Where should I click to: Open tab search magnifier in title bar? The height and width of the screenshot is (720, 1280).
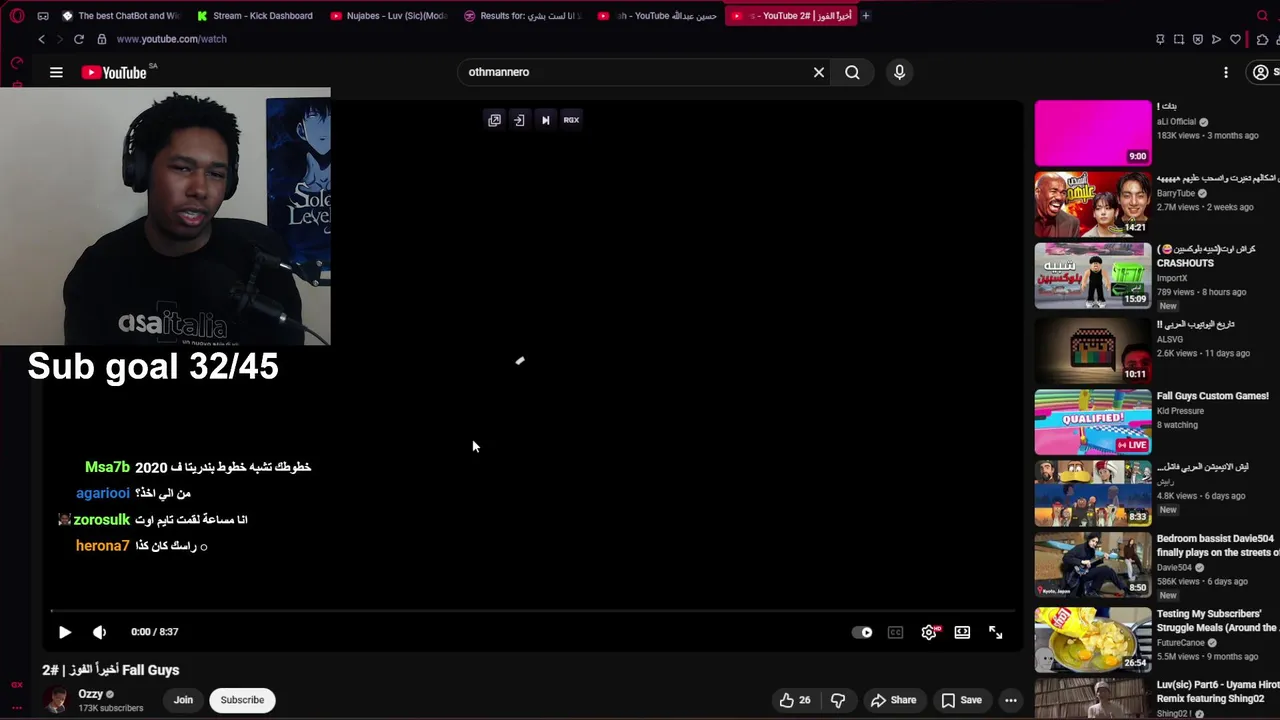[1262, 16]
